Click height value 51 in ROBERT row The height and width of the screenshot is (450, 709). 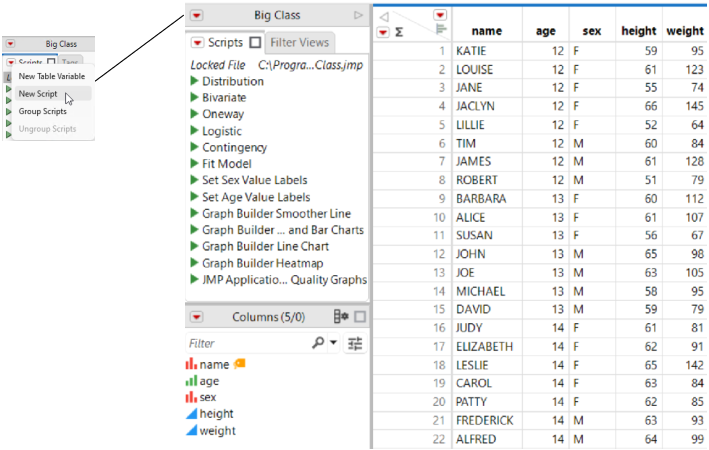point(638,180)
